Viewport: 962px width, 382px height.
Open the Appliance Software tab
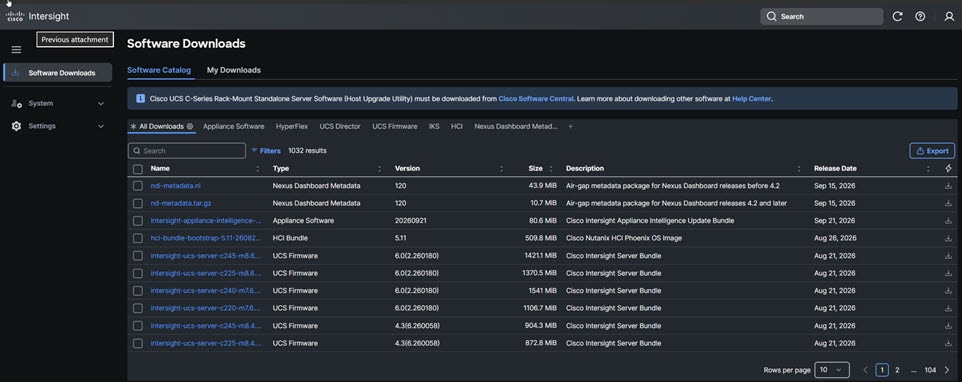pyautogui.click(x=234, y=126)
